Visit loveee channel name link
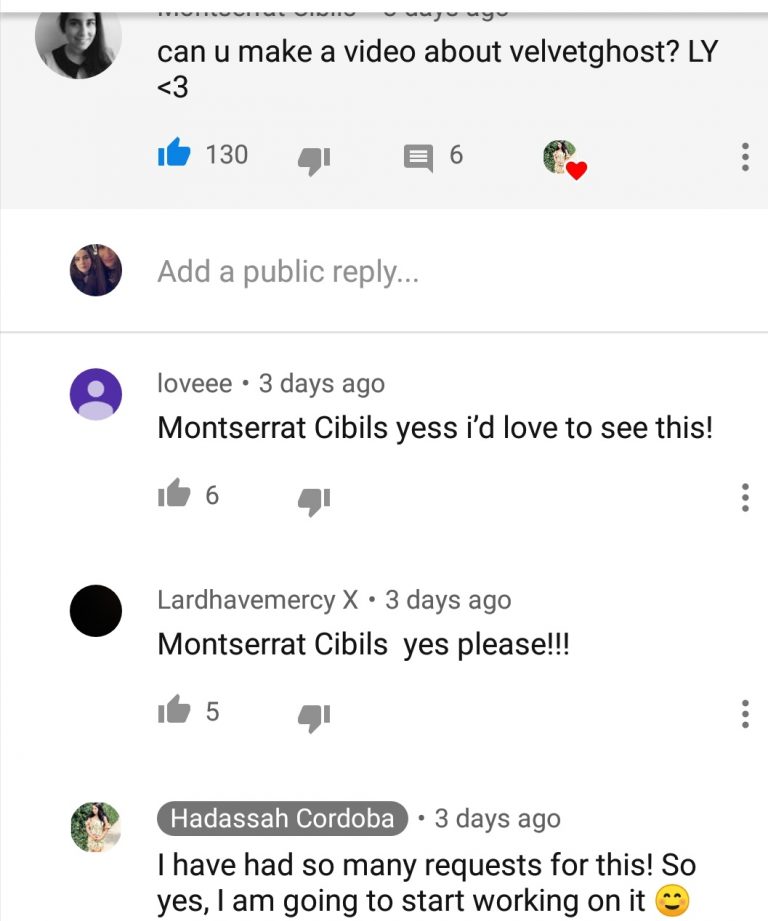768x921 pixels. pyautogui.click(x=194, y=383)
